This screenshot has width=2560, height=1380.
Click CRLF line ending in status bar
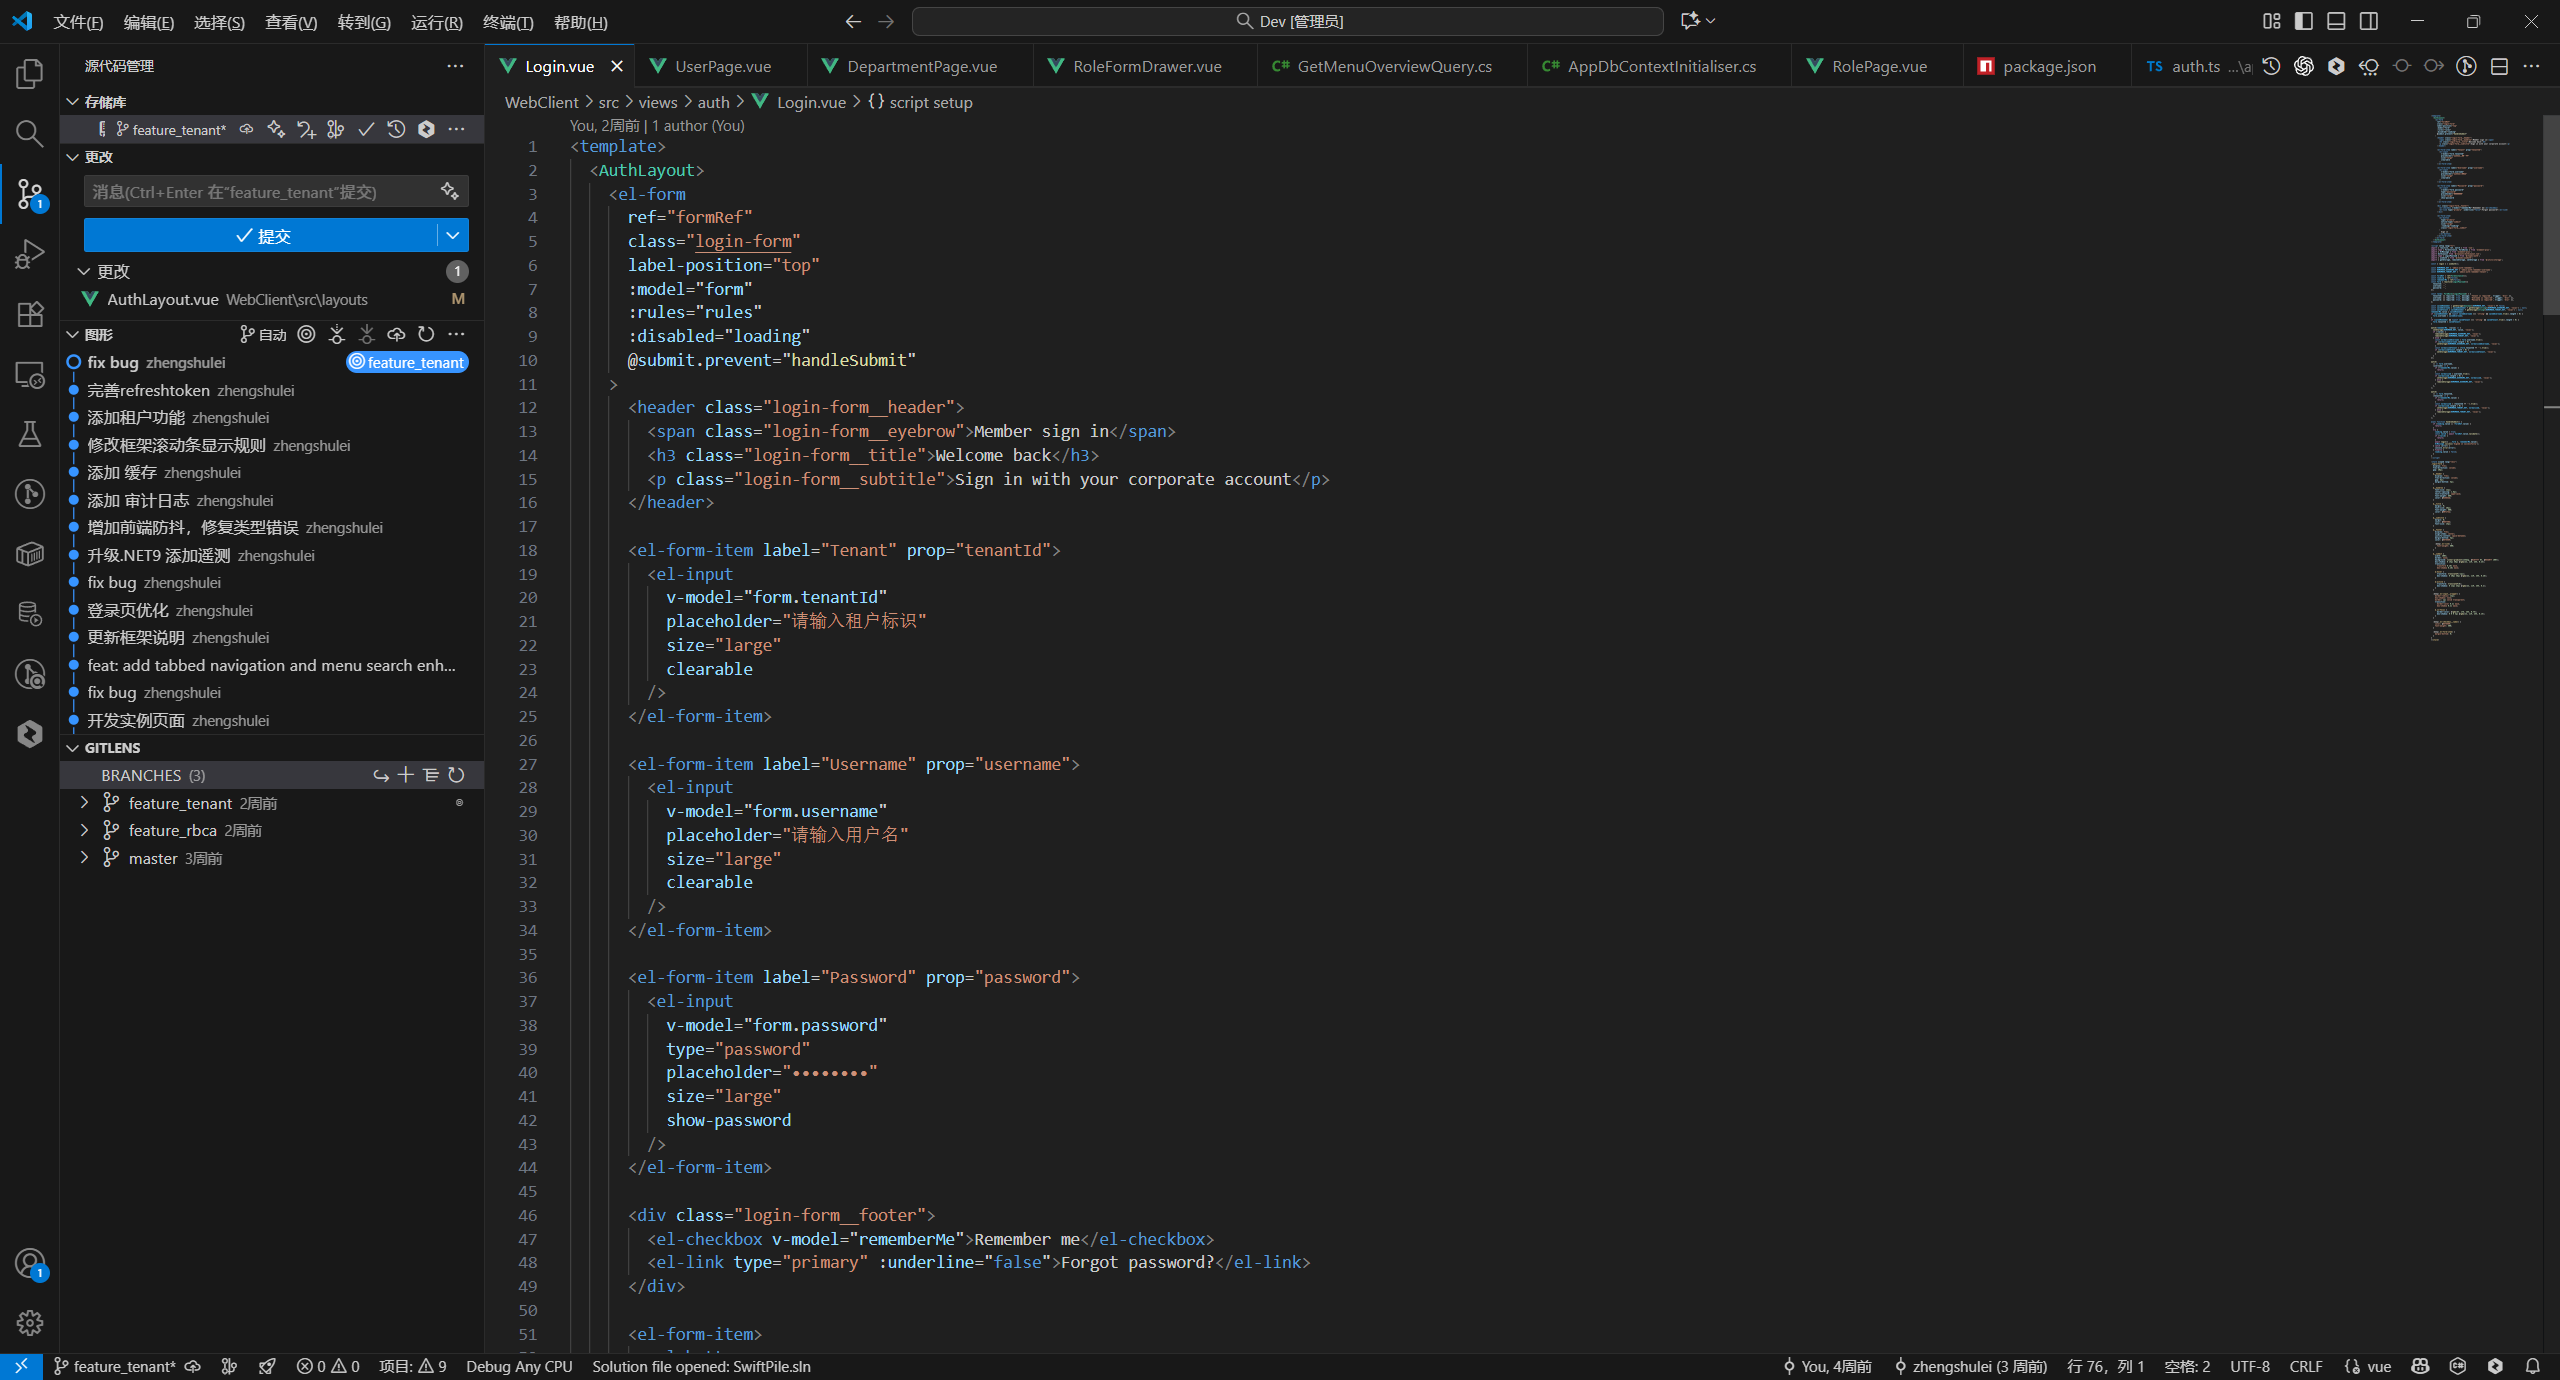click(2305, 1366)
